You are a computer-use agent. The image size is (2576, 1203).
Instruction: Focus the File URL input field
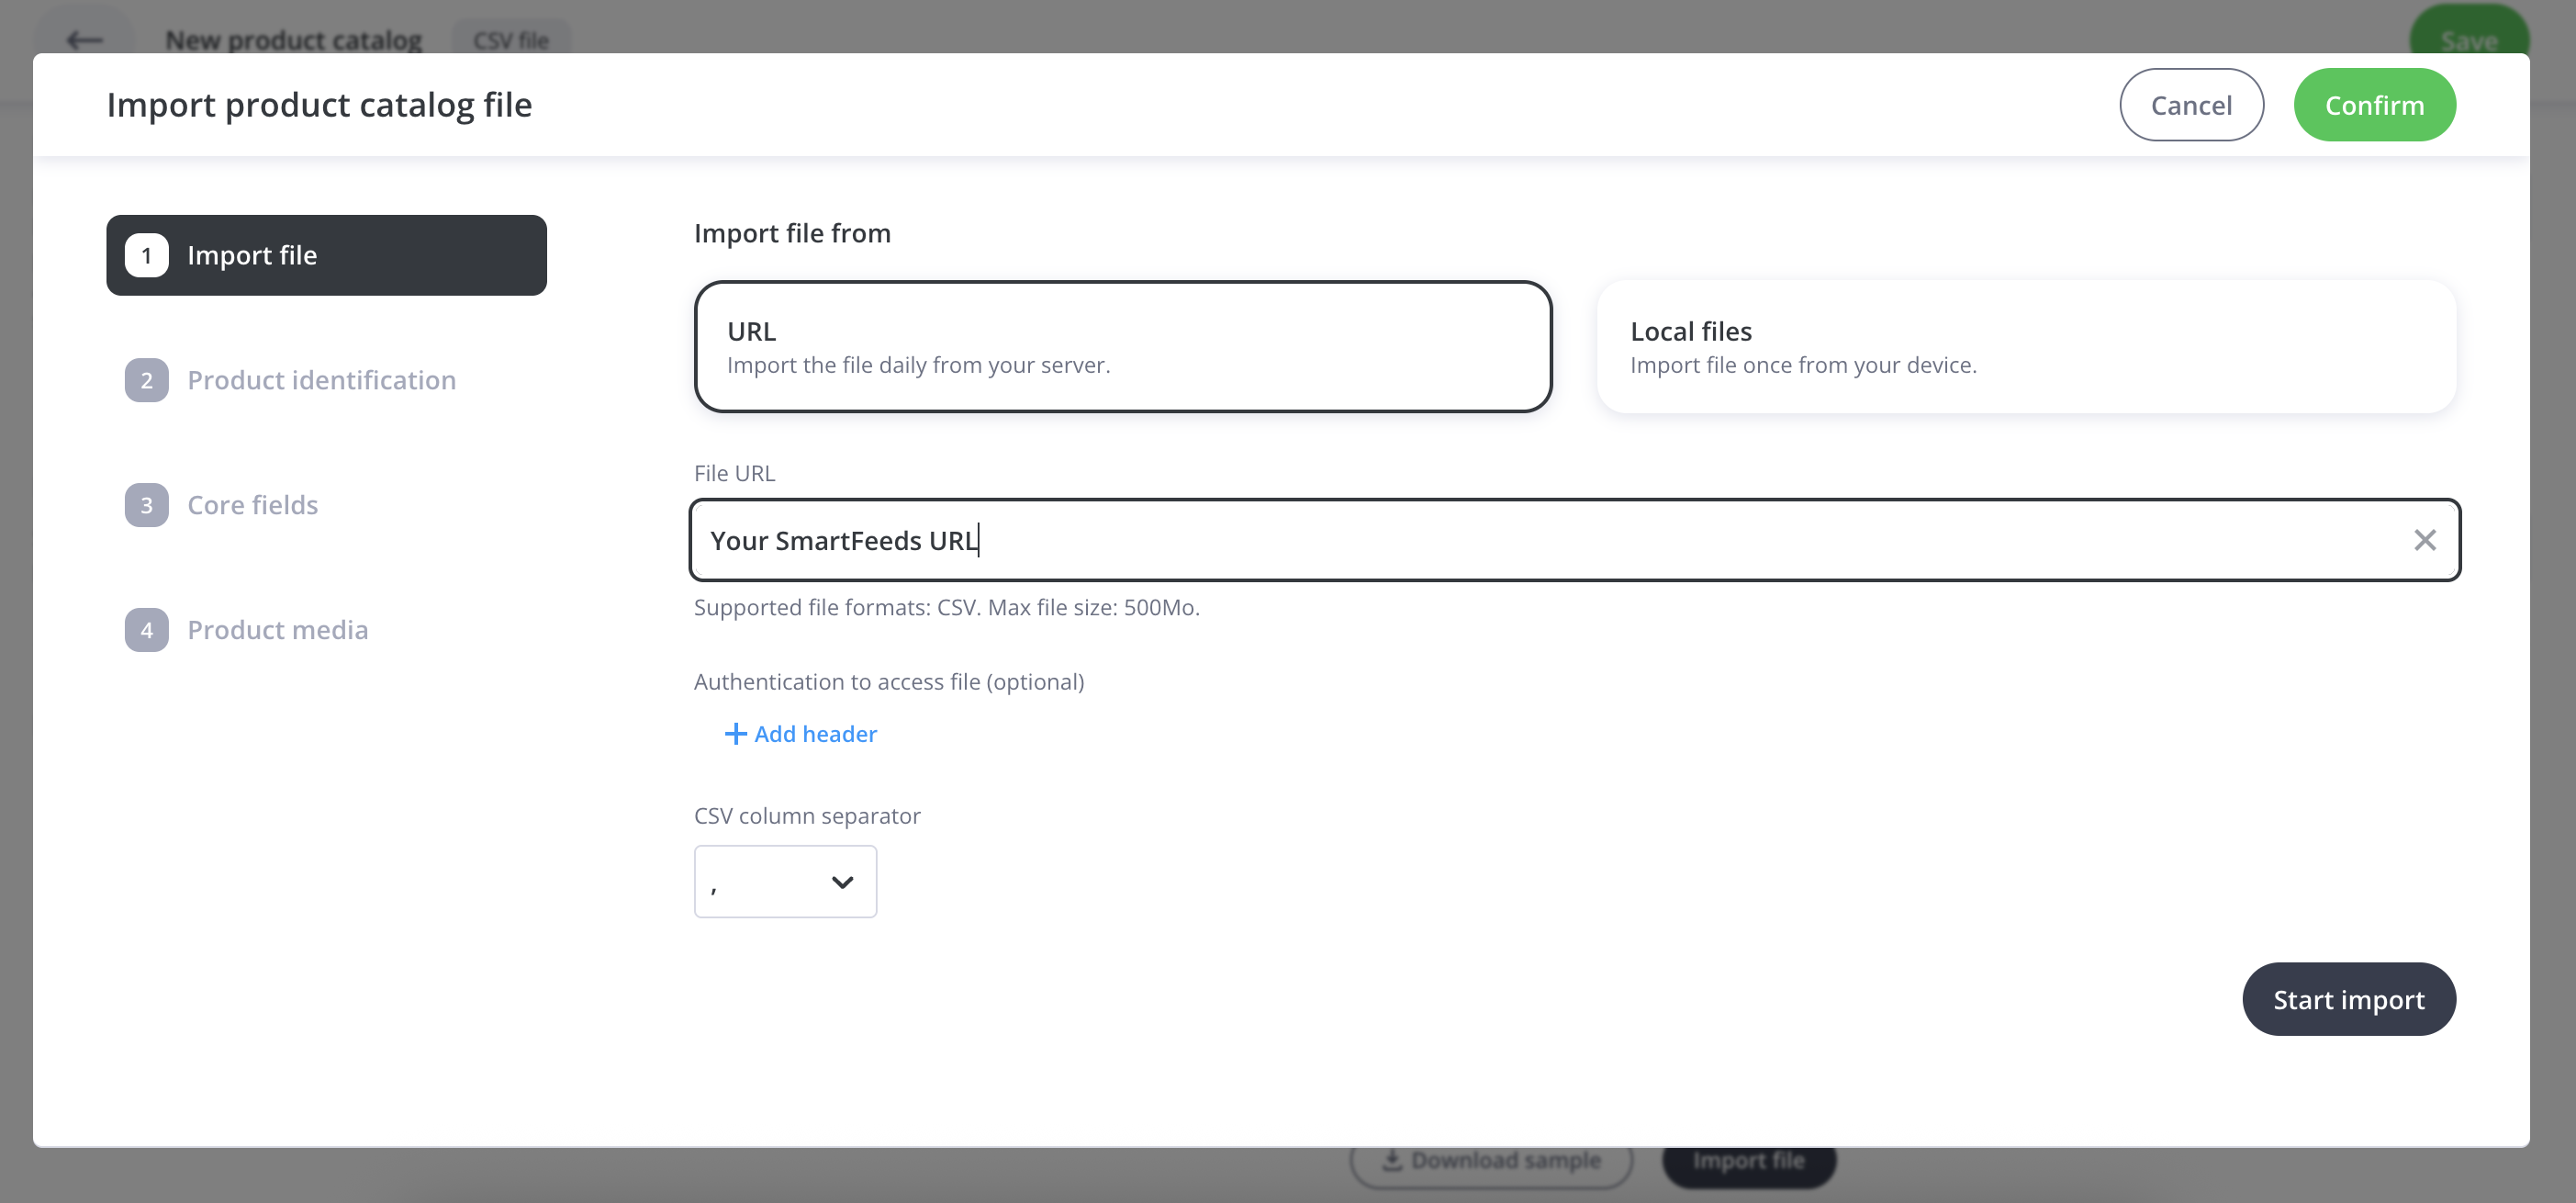point(1574,540)
